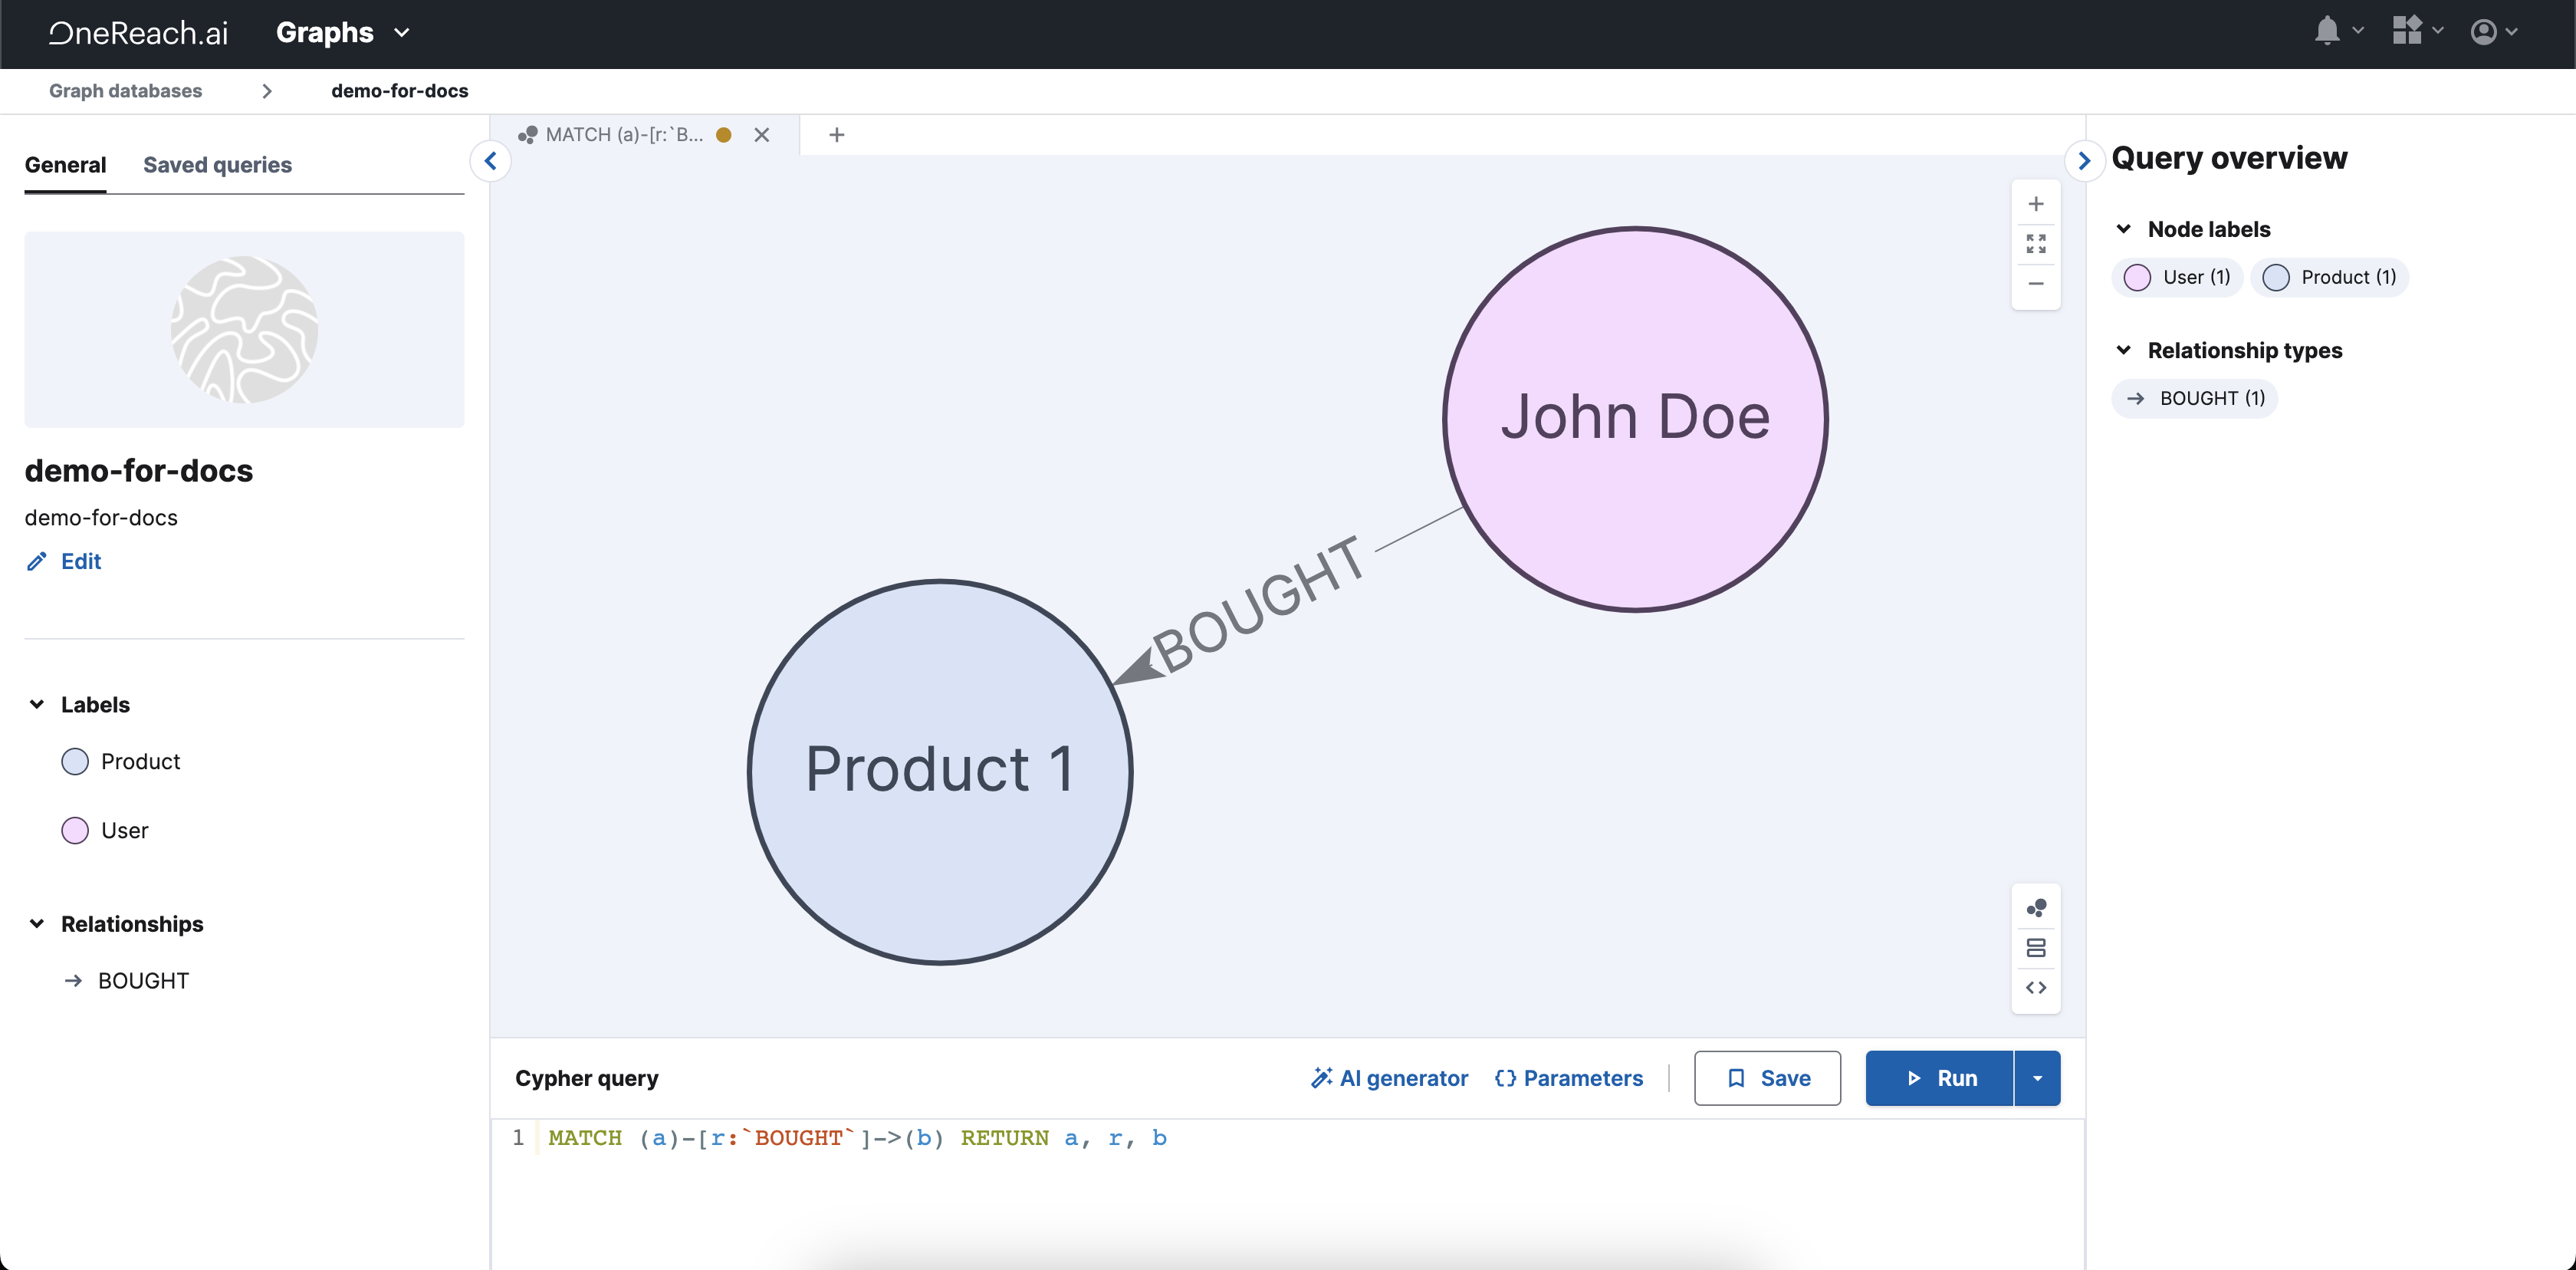2576x1270 pixels.
Task: Open the Graphs dropdown in header
Action: pyautogui.click(x=343, y=32)
